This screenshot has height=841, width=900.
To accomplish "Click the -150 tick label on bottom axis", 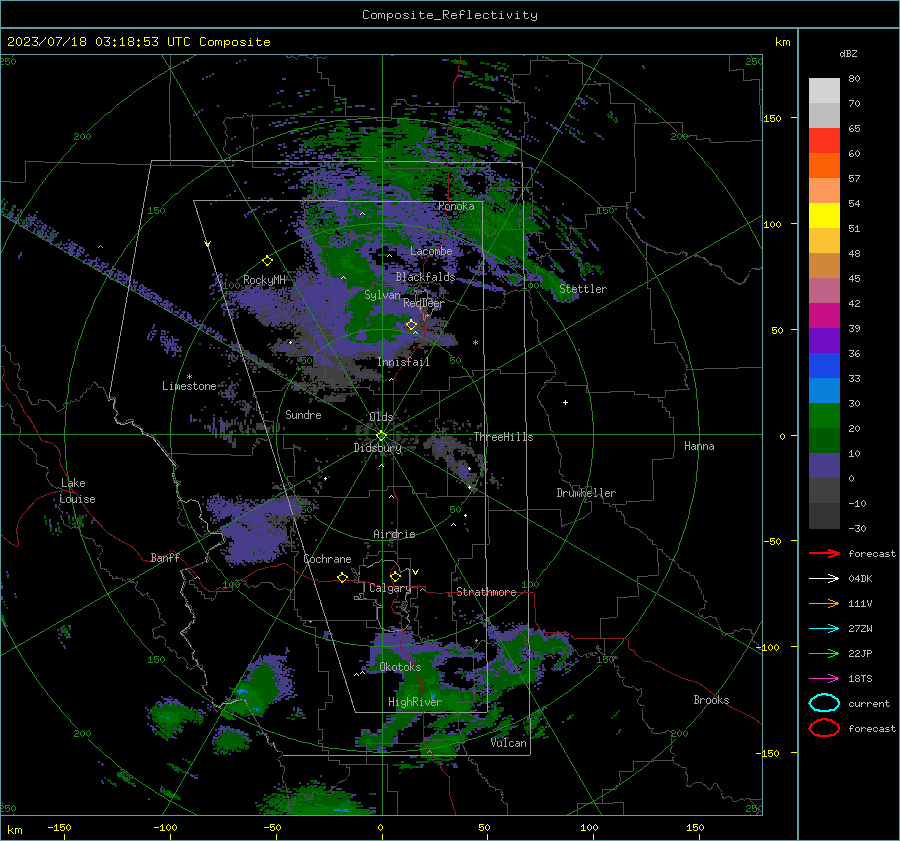I will tap(59, 827).
